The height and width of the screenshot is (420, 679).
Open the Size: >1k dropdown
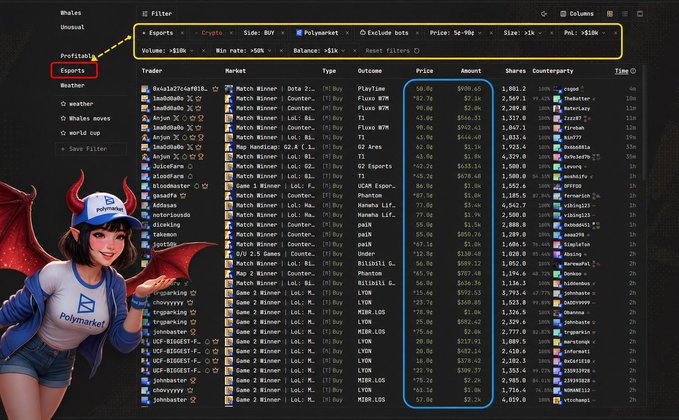522,33
